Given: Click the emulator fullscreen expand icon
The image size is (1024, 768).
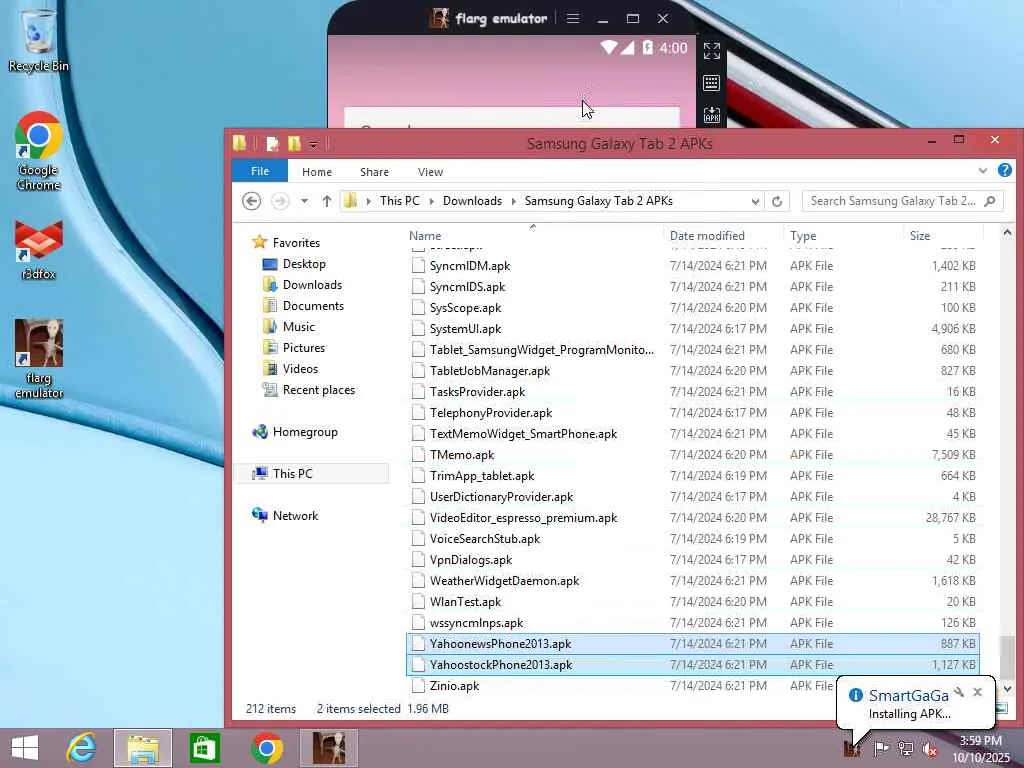Looking at the screenshot, I should pos(712,50).
